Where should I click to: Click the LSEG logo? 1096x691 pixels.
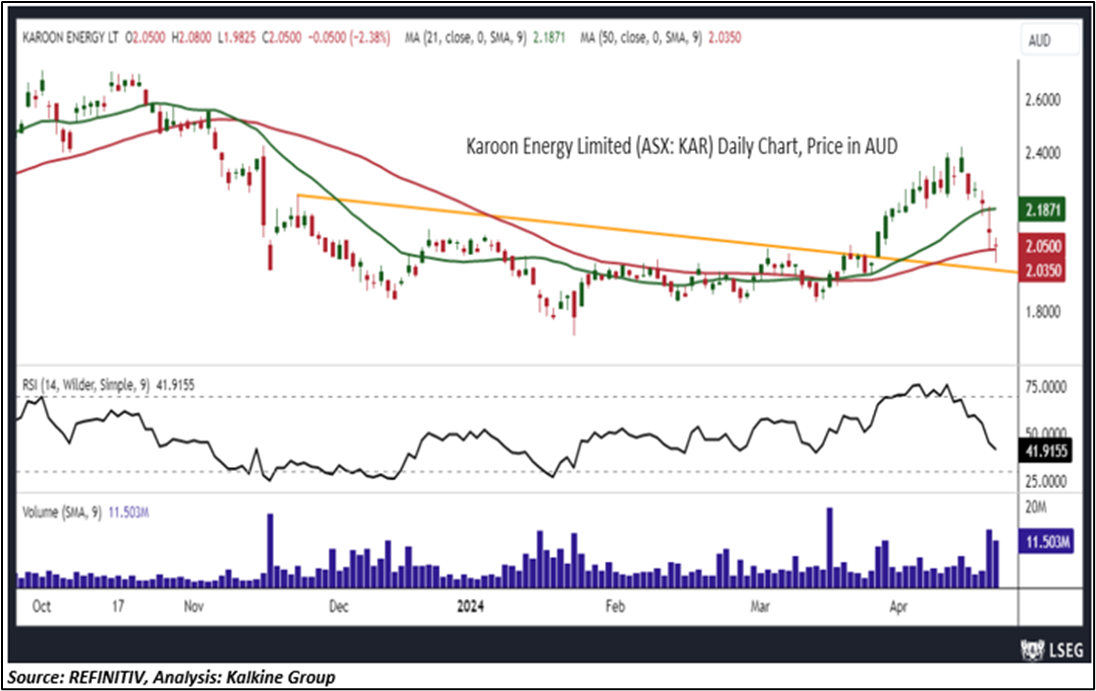click(x=1052, y=649)
